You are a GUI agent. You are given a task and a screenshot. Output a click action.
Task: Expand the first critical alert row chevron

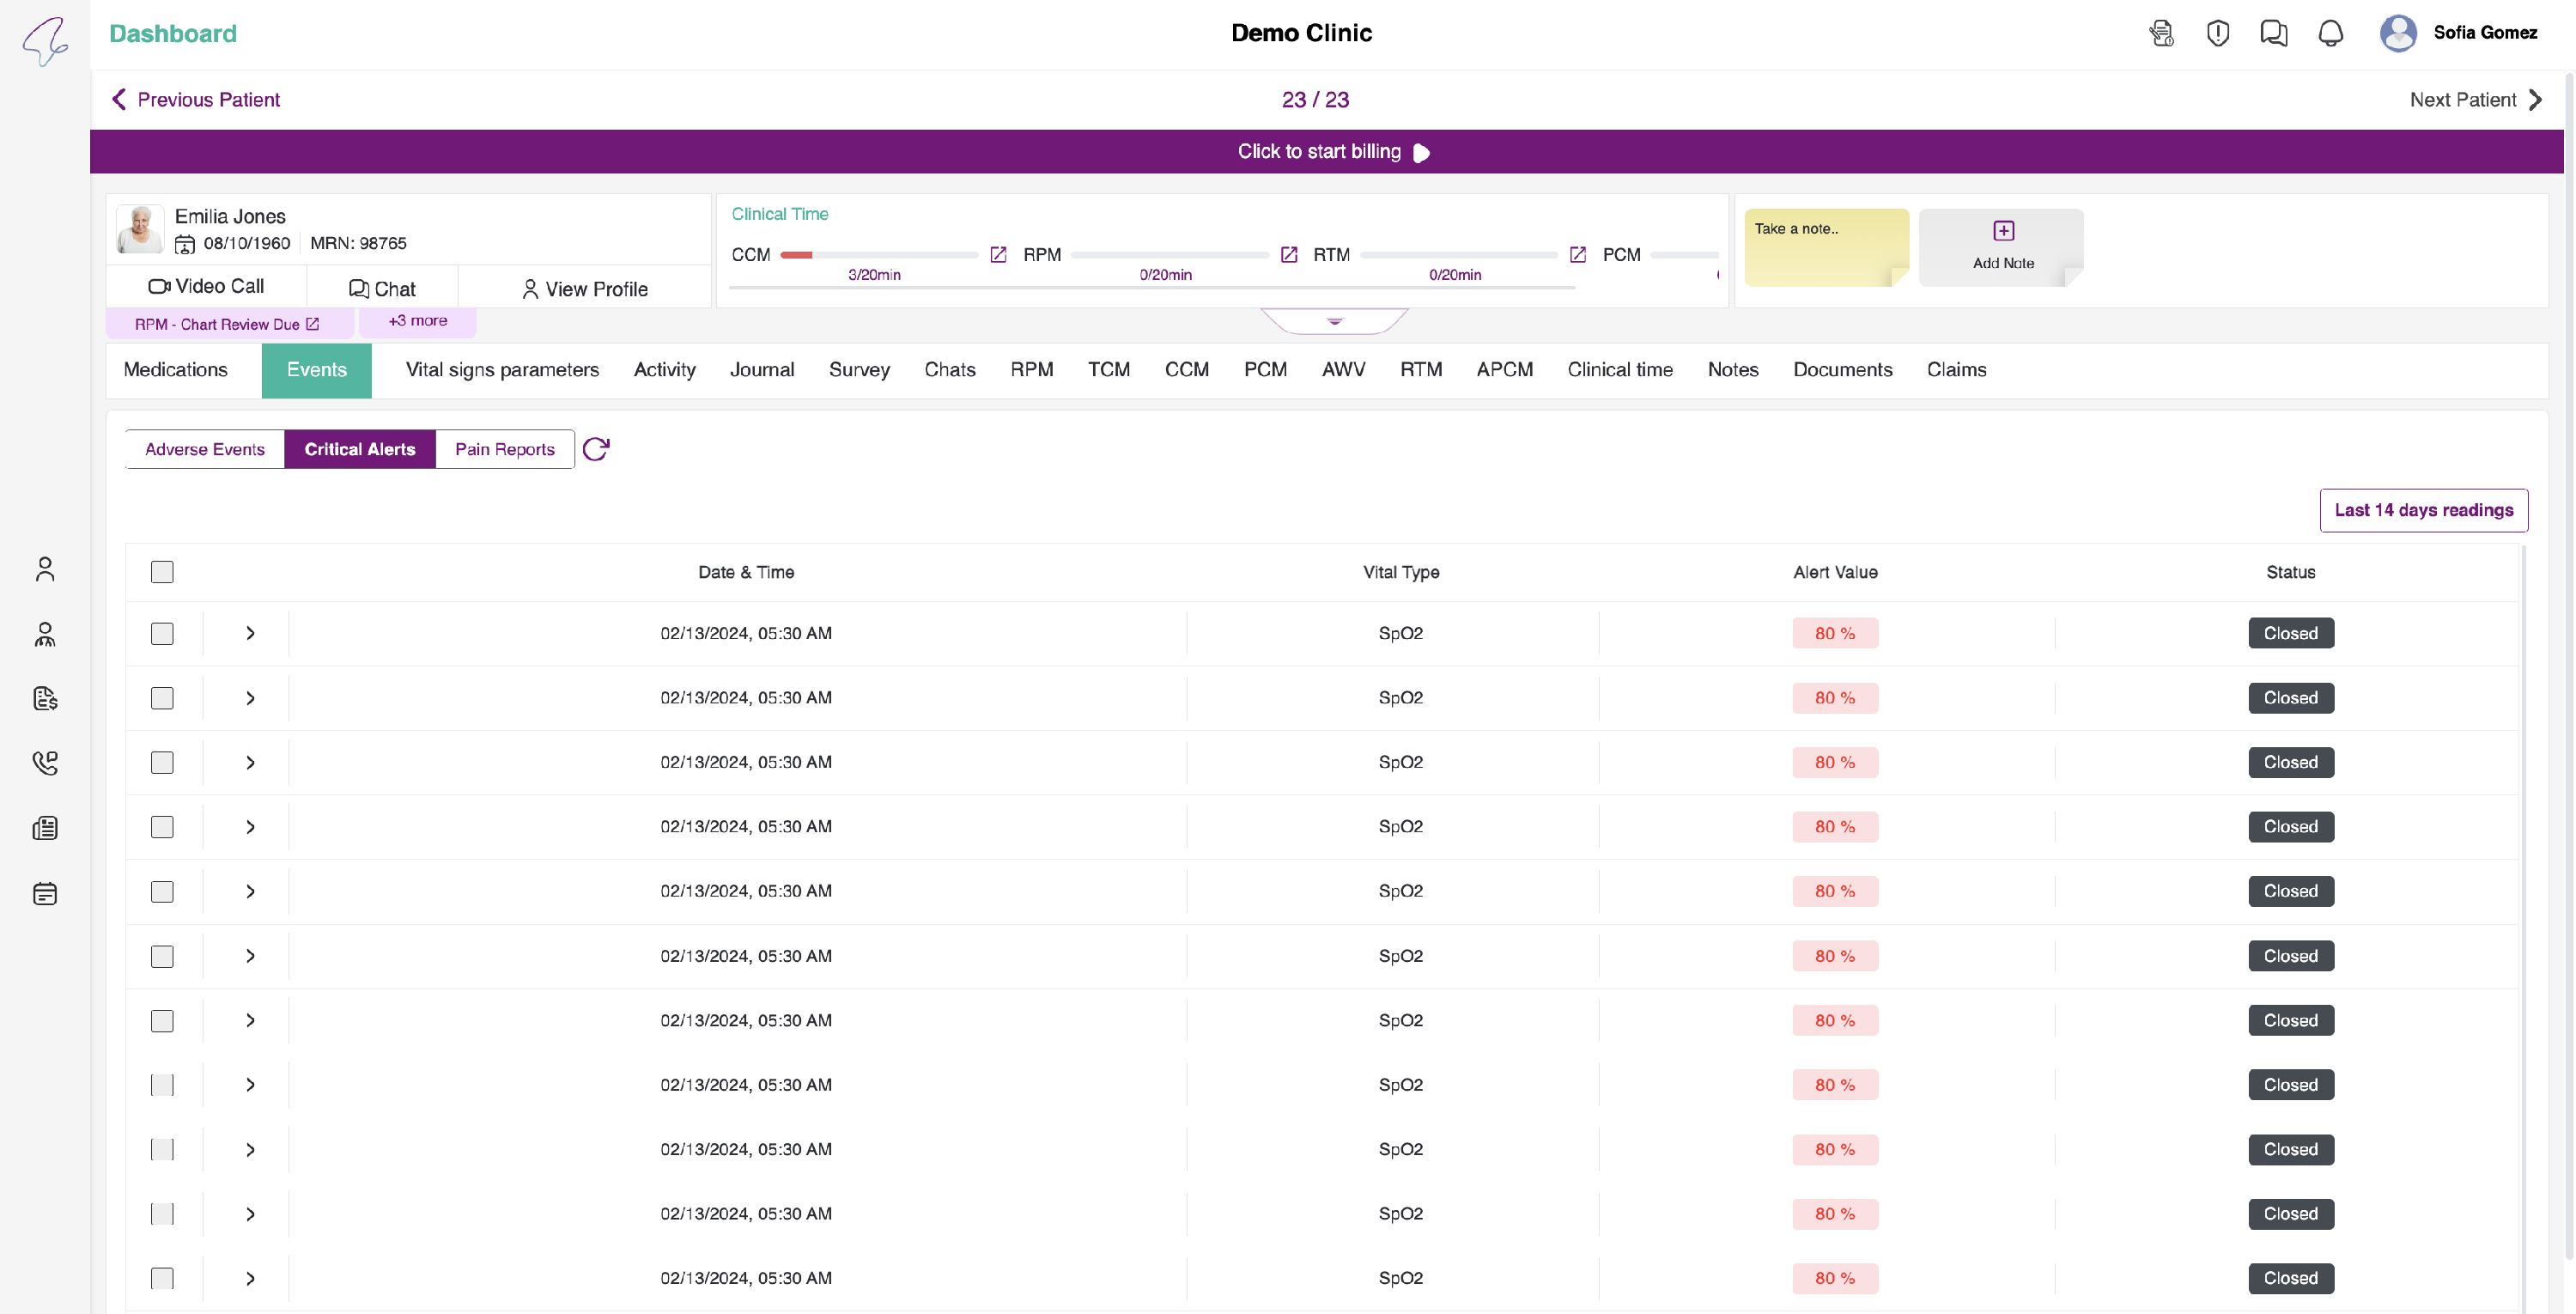[x=250, y=633]
